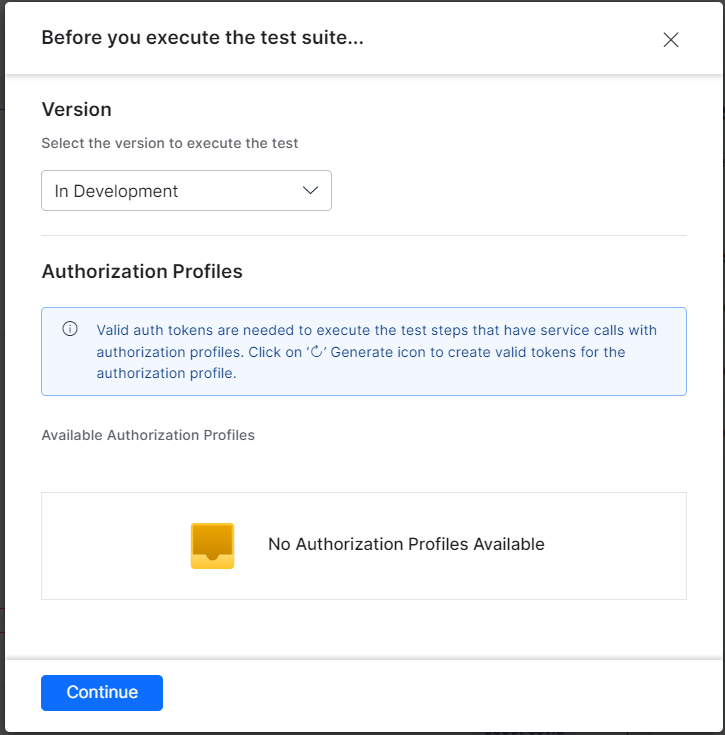Click the final 'authorization profile.' notice line
This screenshot has height=735, width=725.
click(165, 373)
